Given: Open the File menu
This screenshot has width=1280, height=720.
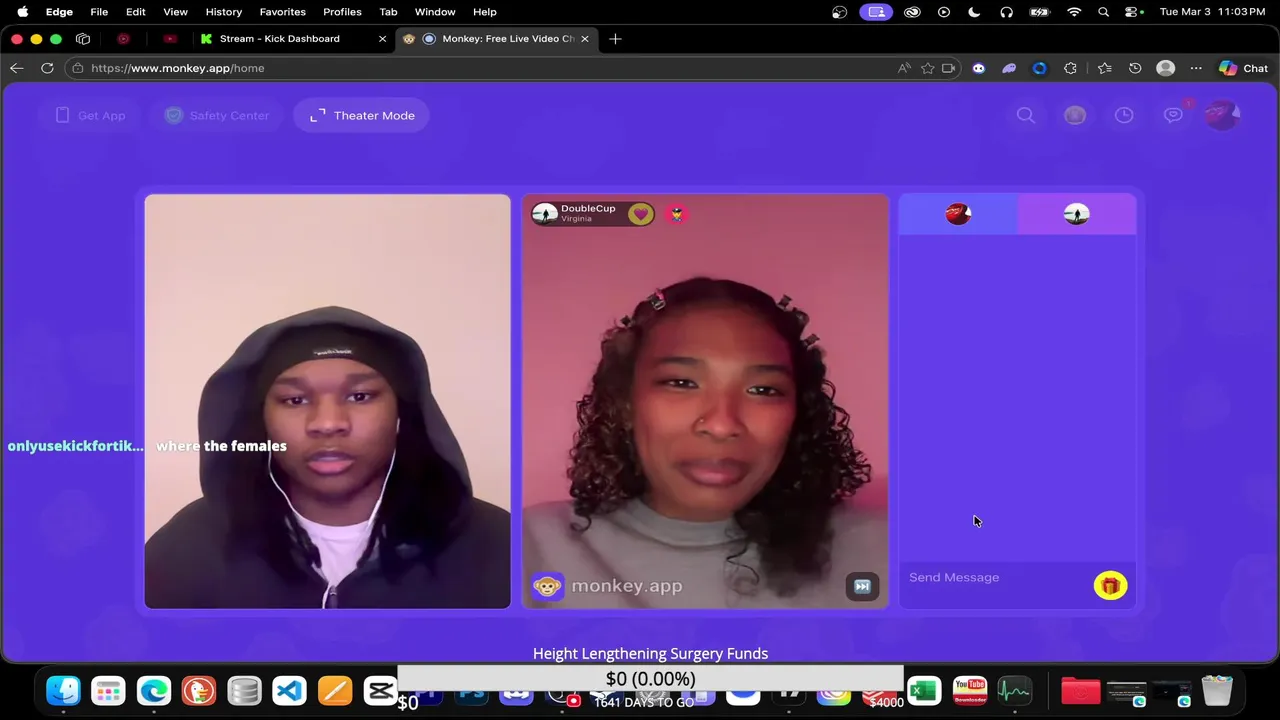Looking at the screenshot, I should 99,12.
